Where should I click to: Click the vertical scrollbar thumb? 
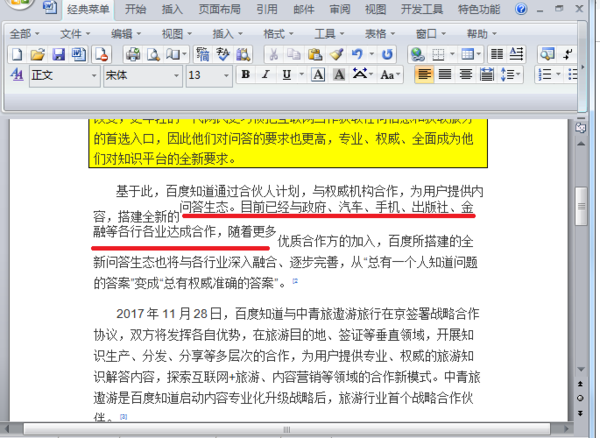tap(581, 206)
